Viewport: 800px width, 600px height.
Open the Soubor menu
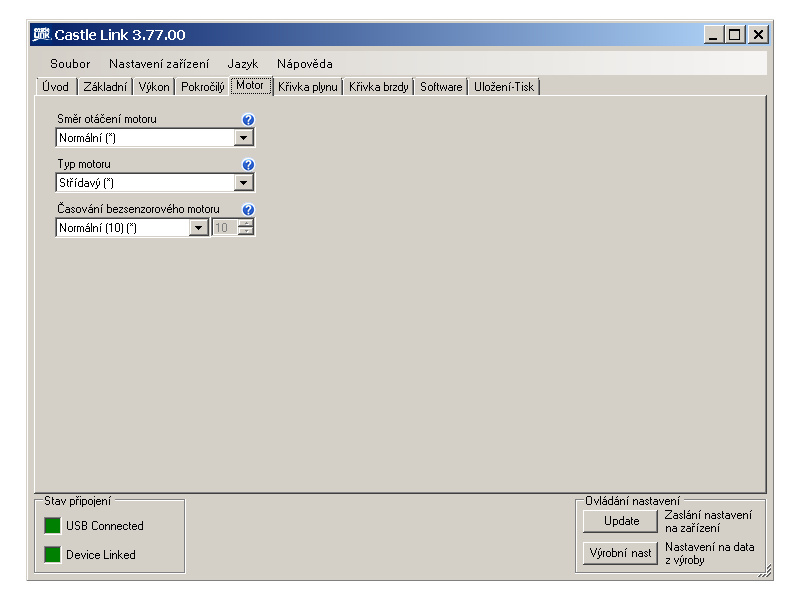pos(70,64)
